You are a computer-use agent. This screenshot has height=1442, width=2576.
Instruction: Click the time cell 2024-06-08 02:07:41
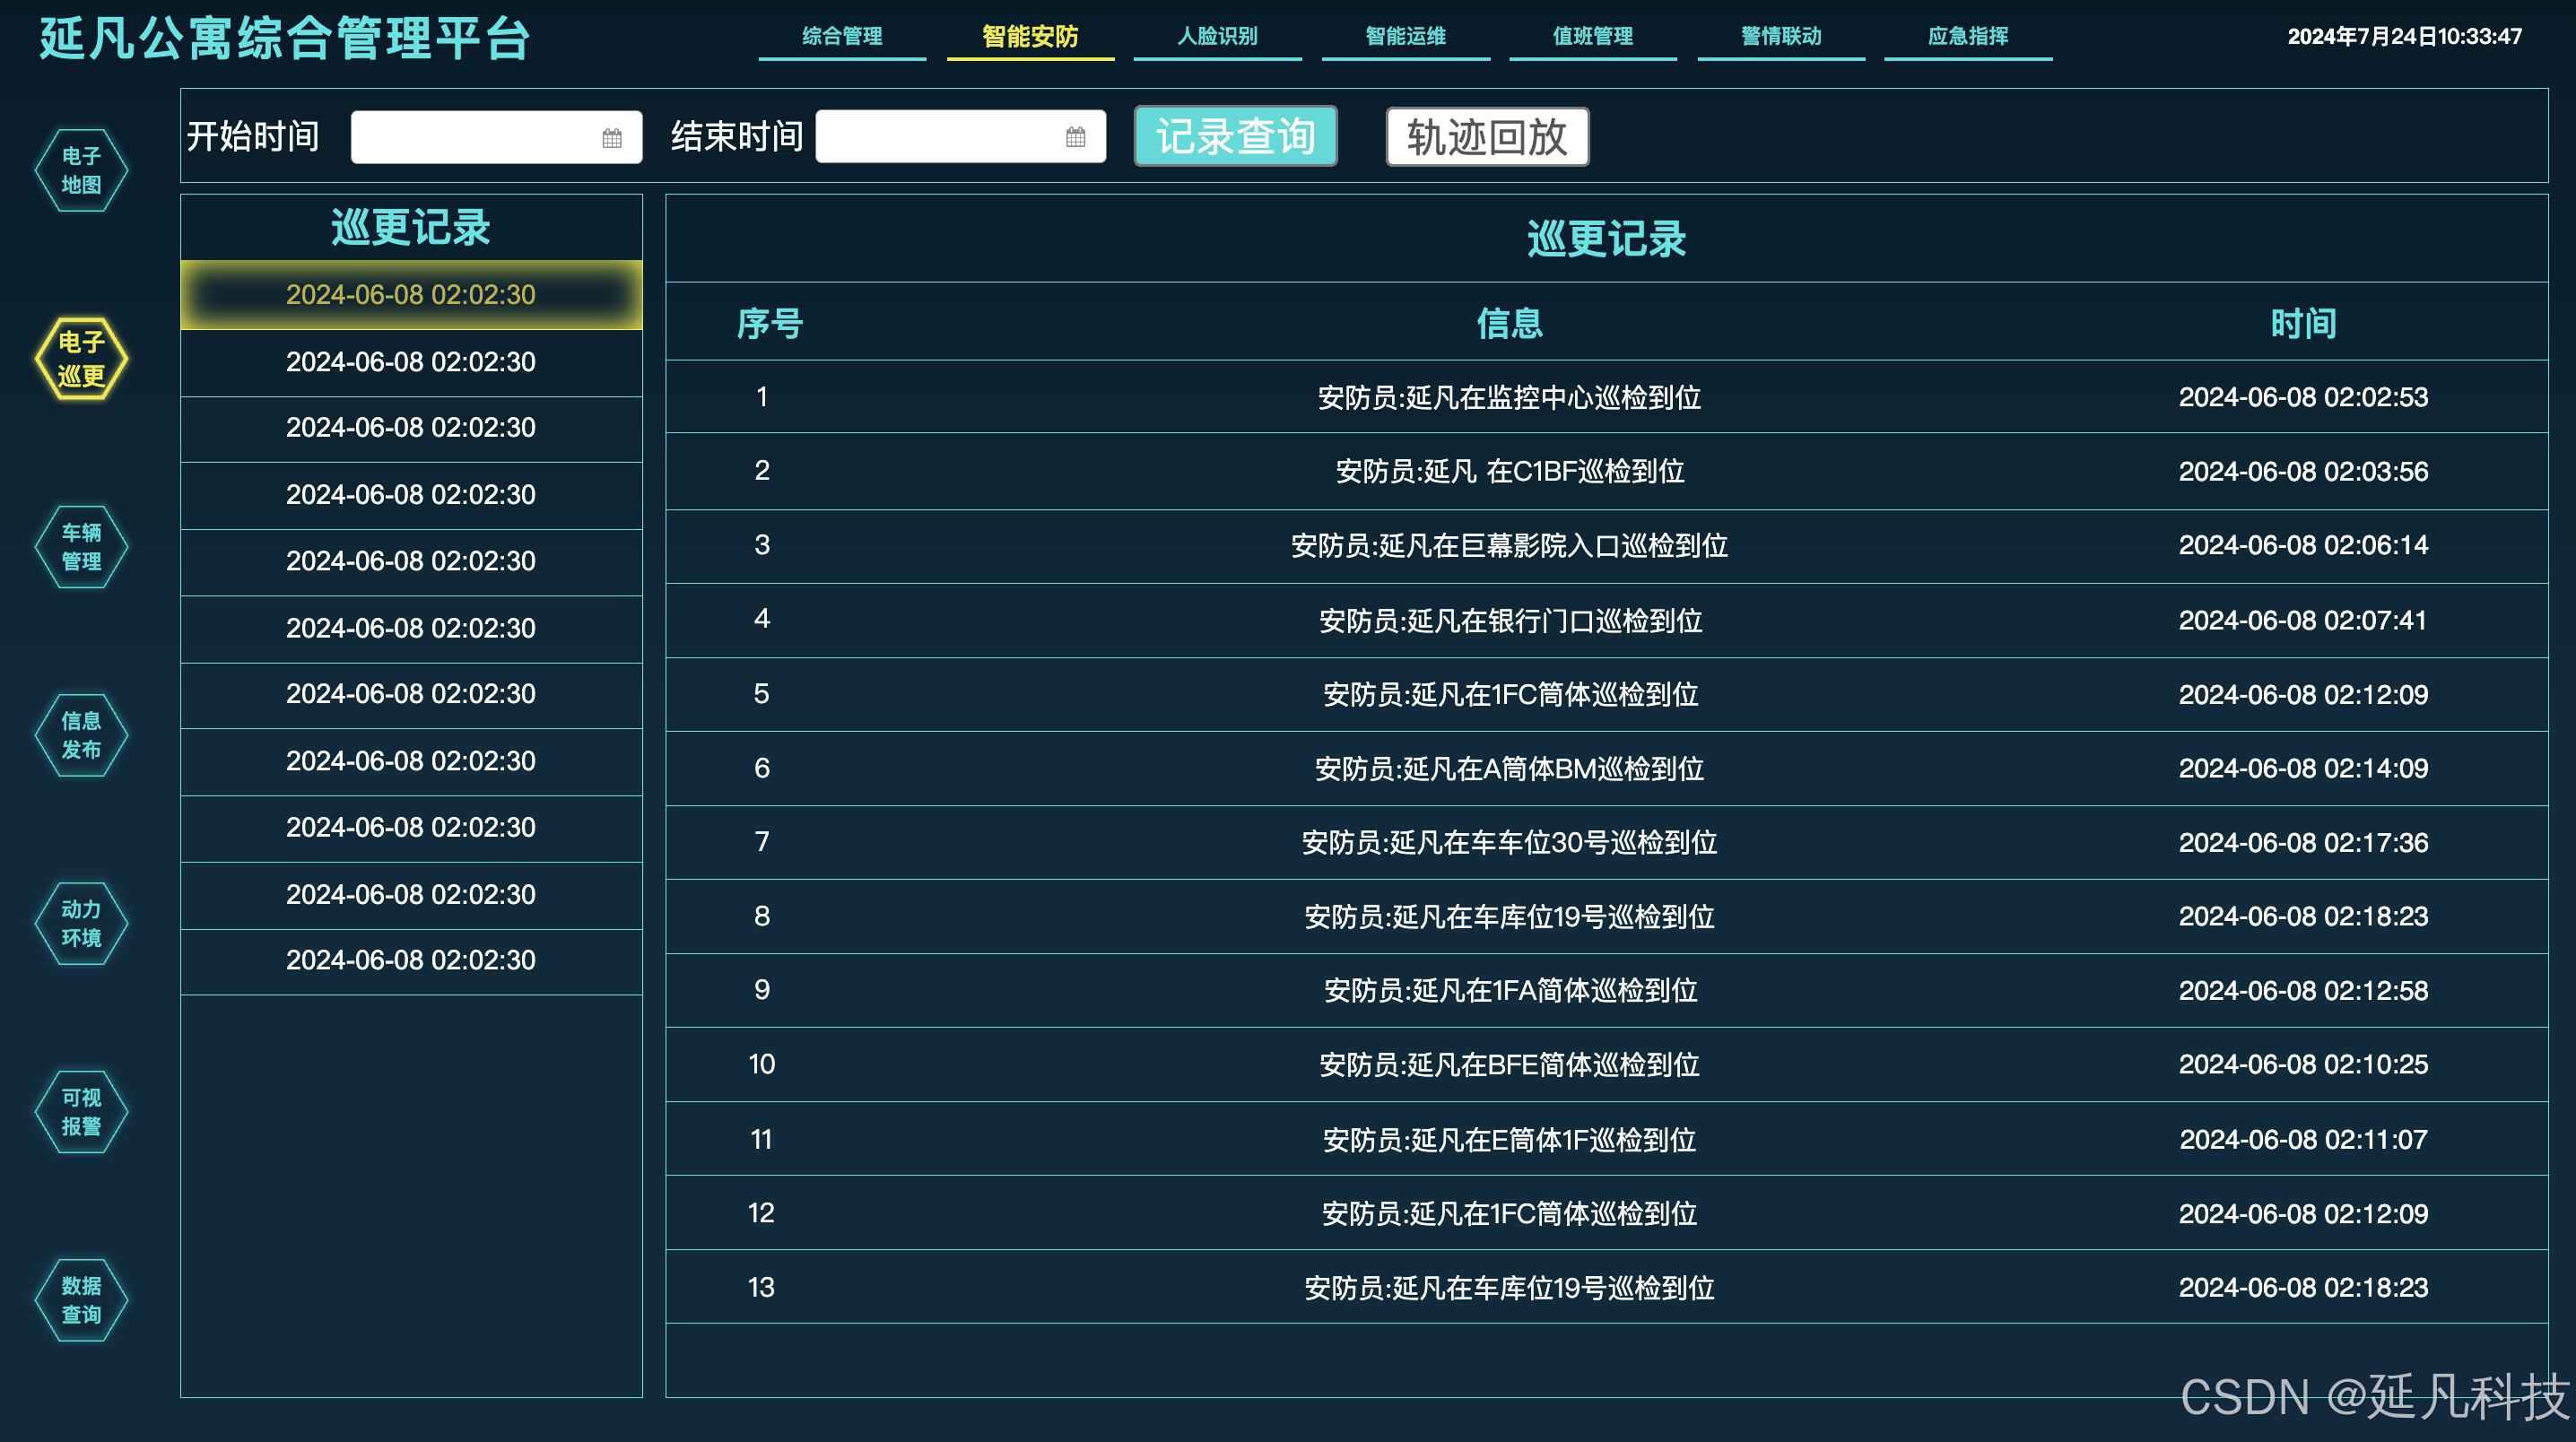click(2303, 620)
